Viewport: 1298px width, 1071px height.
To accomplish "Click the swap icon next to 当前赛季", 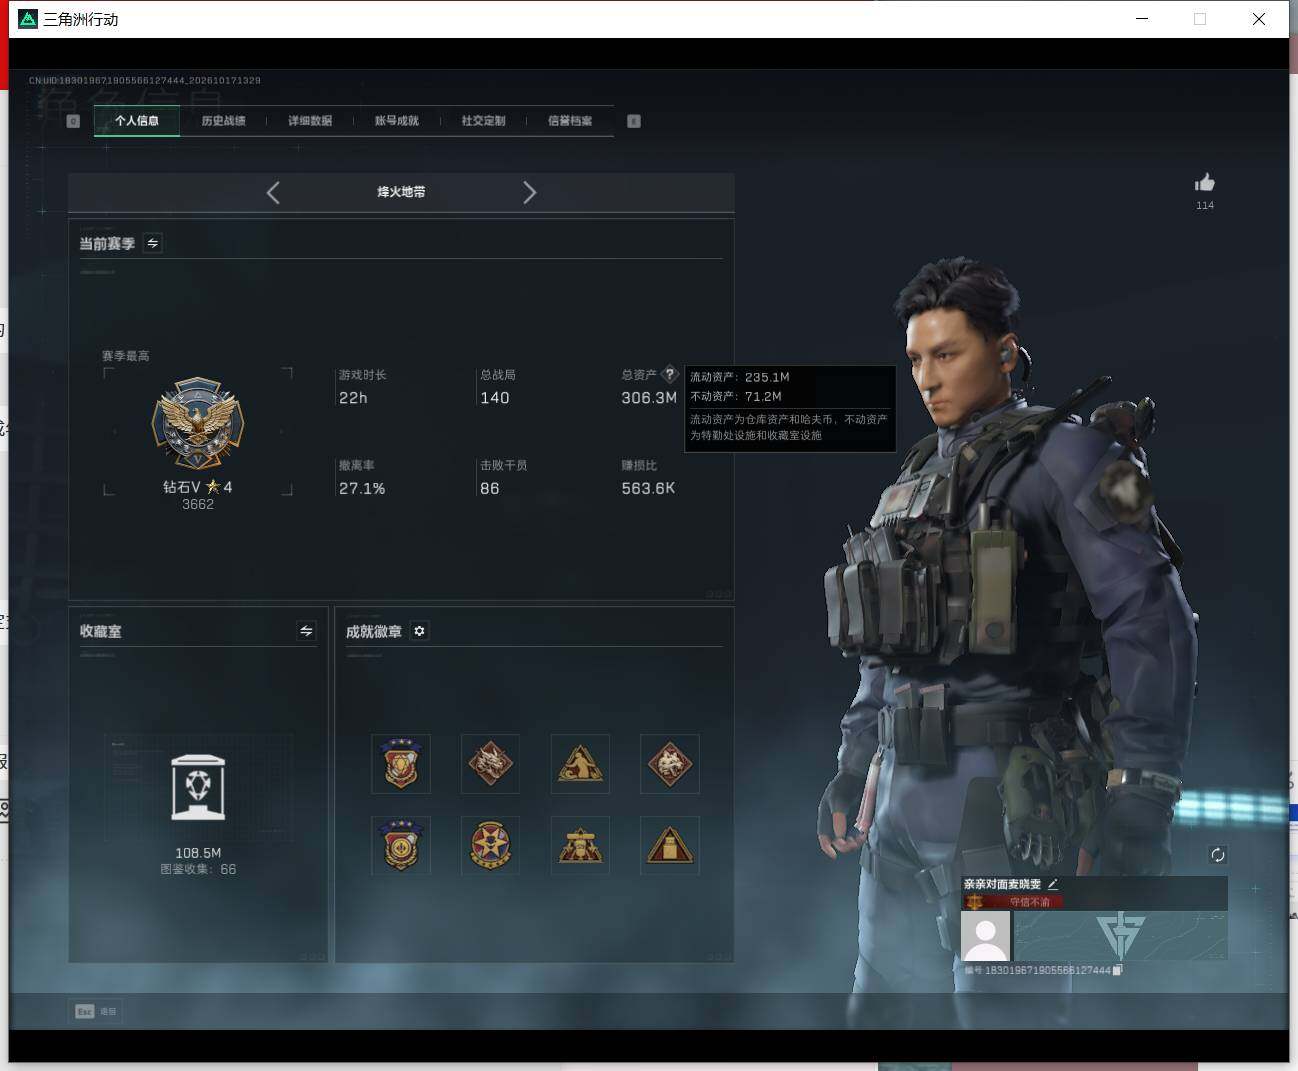I will [152, 243].
